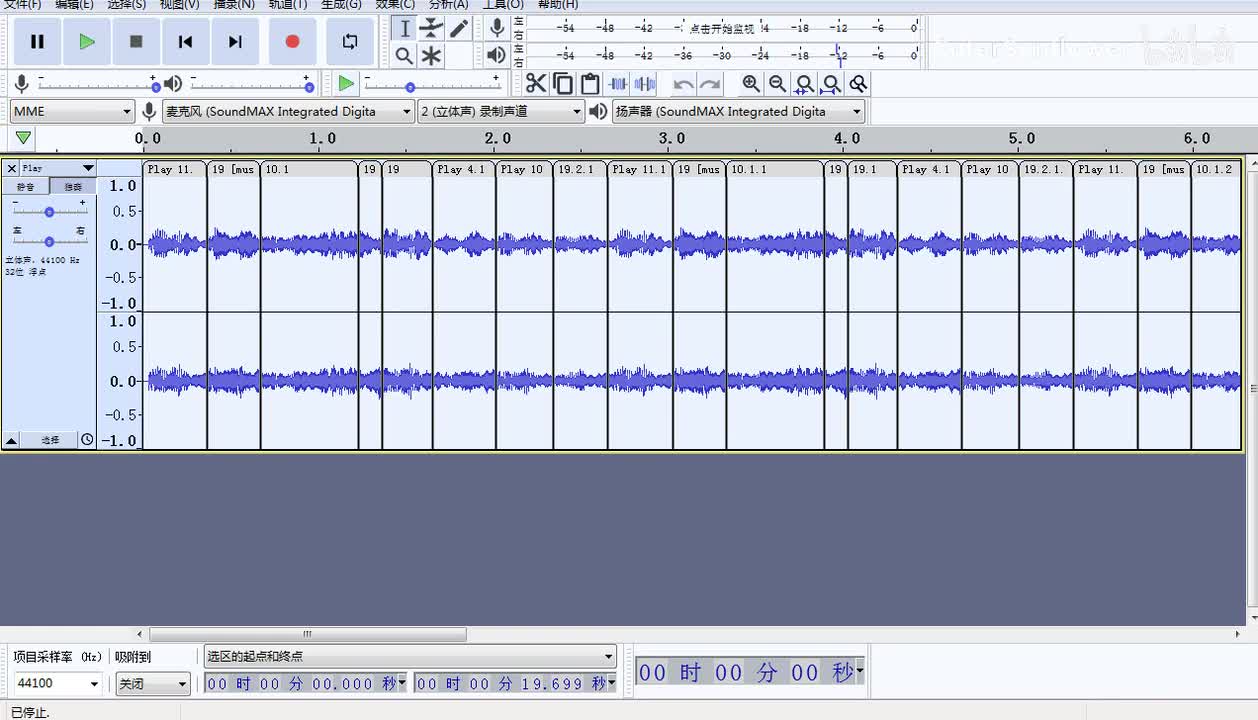Click the Undo arrow
The image size is (1258, 720).
(683, 84)
